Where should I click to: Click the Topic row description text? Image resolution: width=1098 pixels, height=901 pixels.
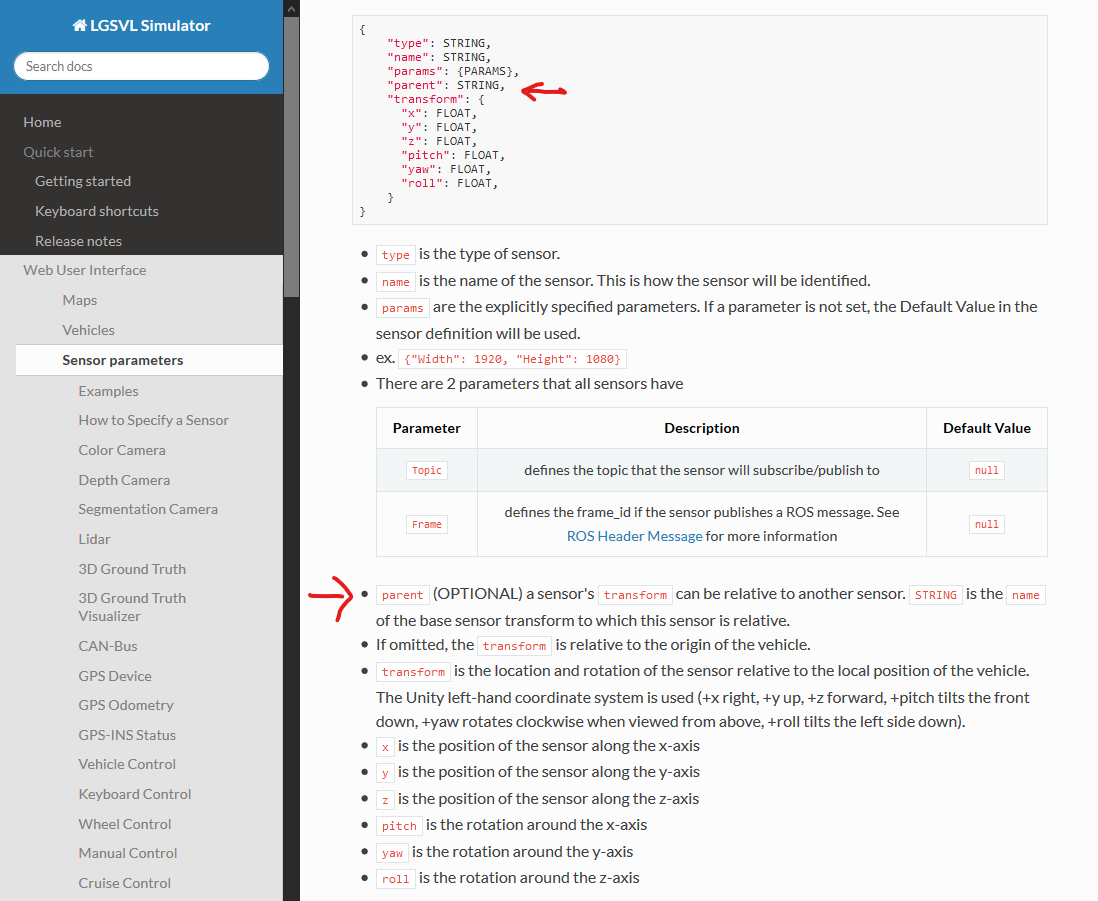tap(702, 470)
